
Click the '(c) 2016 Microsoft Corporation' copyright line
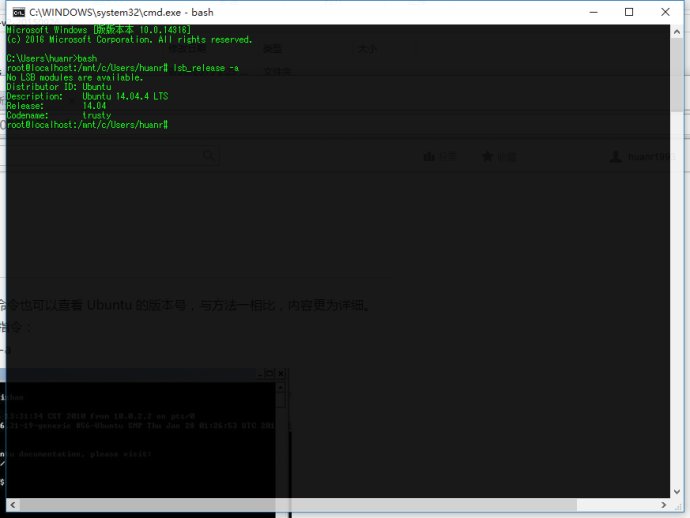coord(130,40)
